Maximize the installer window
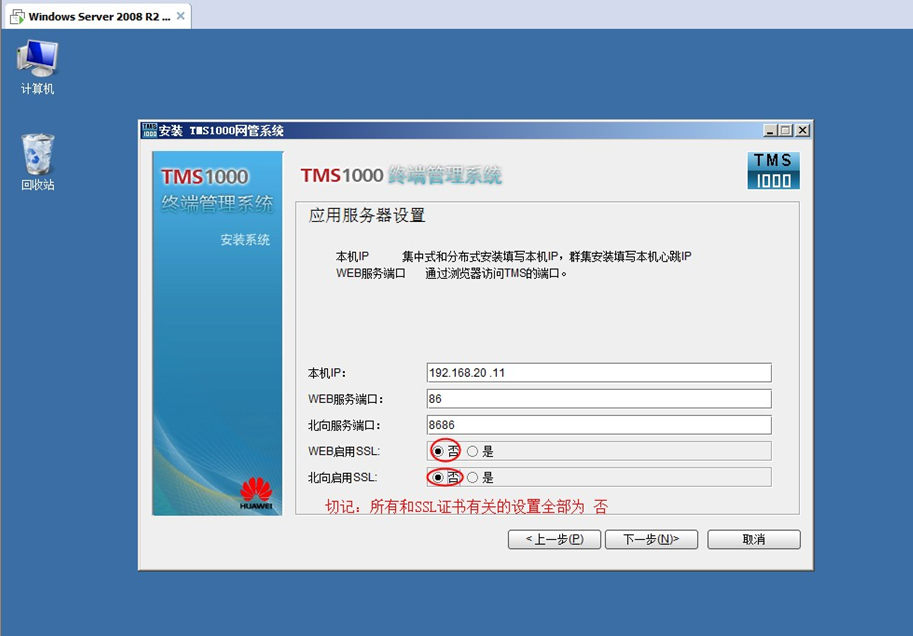 [785, 130]
